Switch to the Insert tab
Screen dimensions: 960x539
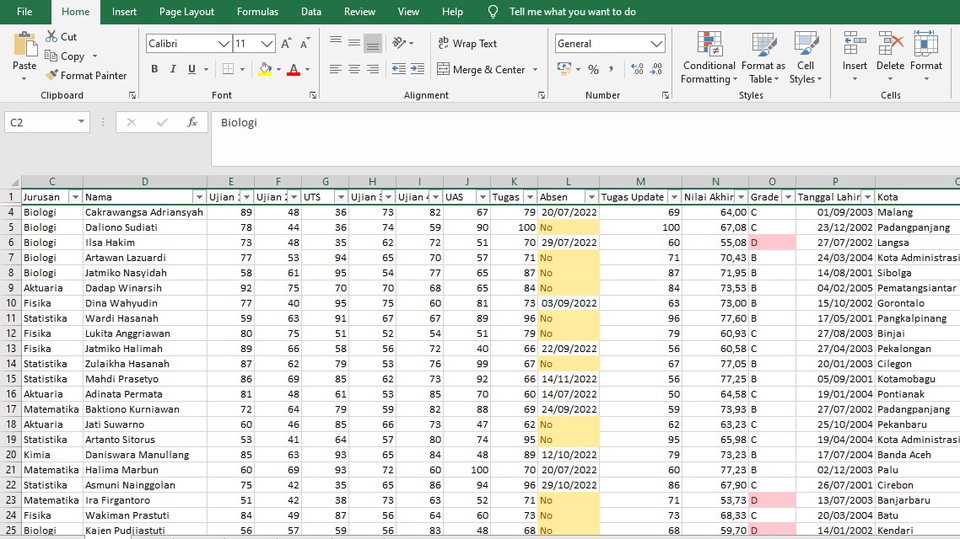pyautogui.click(x=124, y=12)
